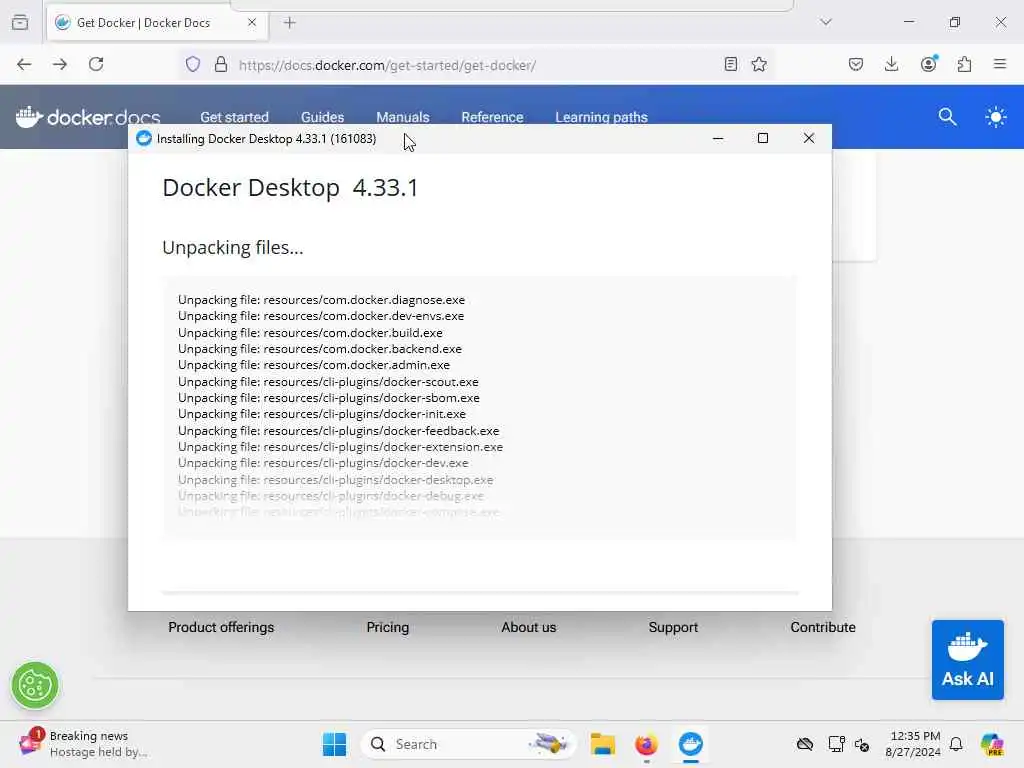The height and width of the screenshot is (768, 1024).
Task: Open the Manuals menu item
Action: coord(403,117)
